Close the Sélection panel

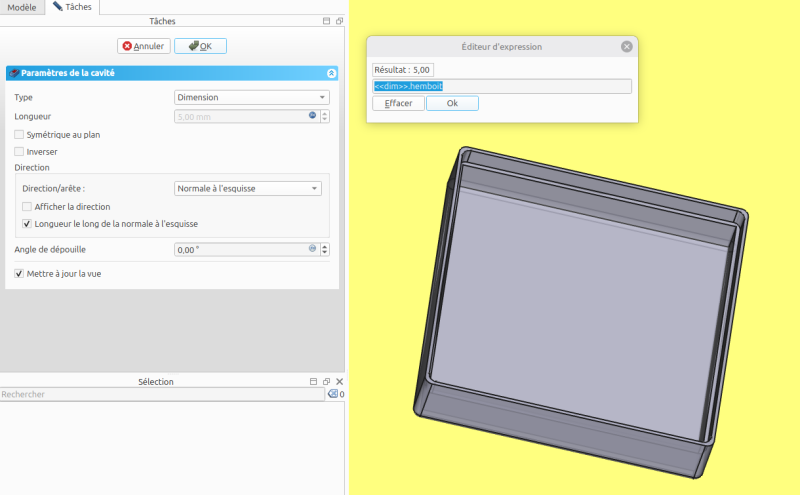(x=339, y=382)
